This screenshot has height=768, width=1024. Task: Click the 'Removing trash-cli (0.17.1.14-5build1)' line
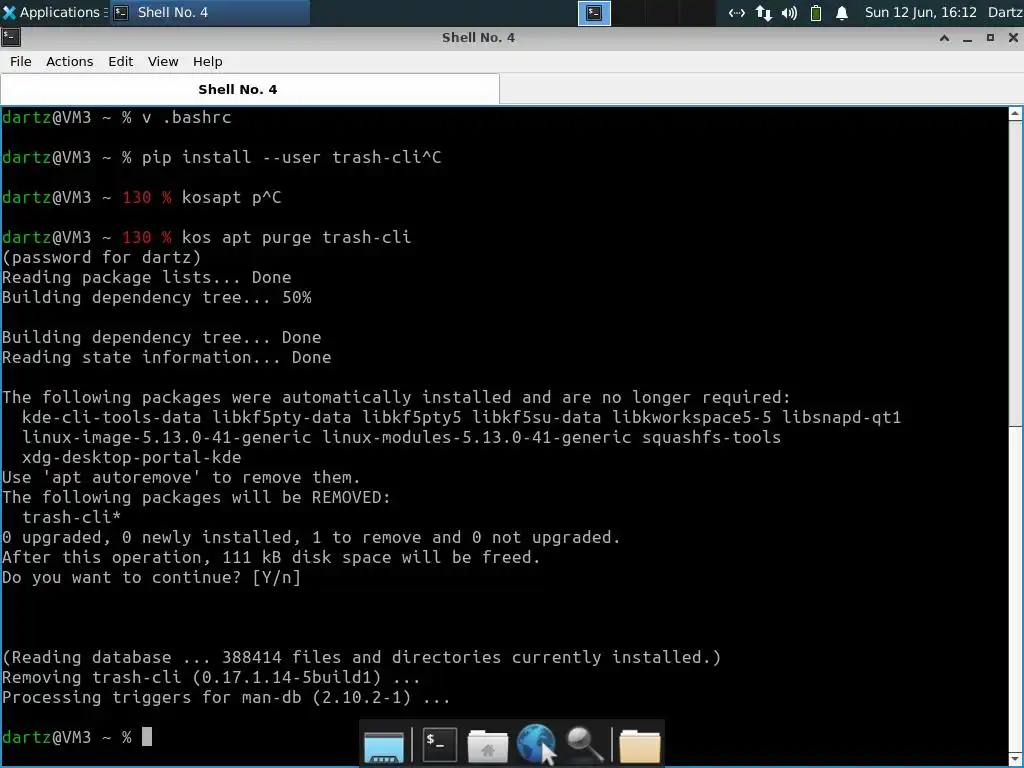[x=211, y=677]
